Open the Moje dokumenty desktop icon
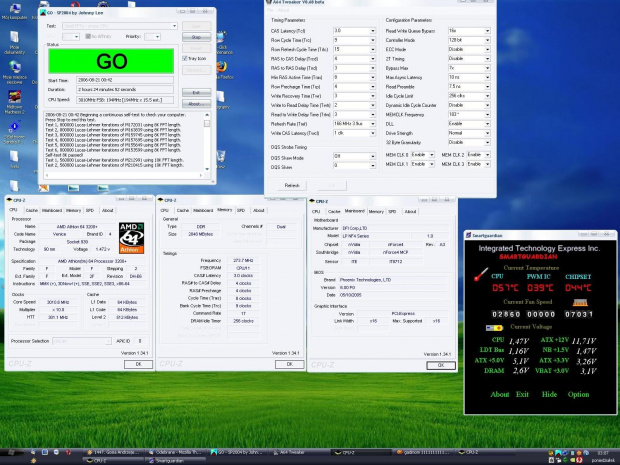Screen dimensions: 620x465 click(x=14, y=43)
